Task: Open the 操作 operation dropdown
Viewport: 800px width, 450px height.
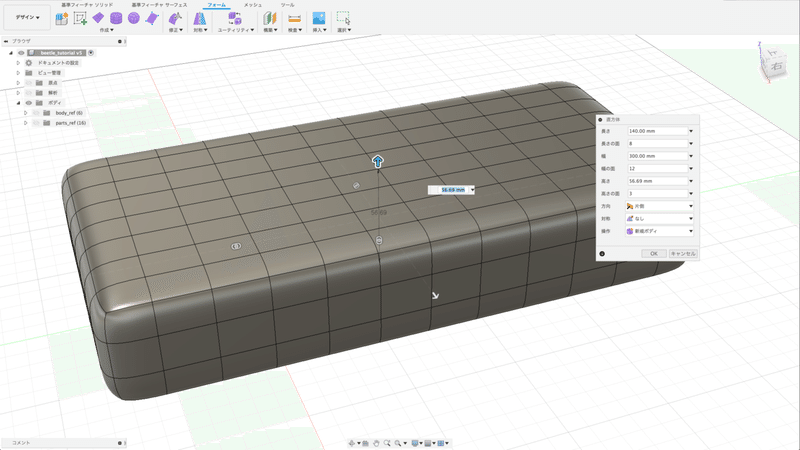Action: (660, 230)
